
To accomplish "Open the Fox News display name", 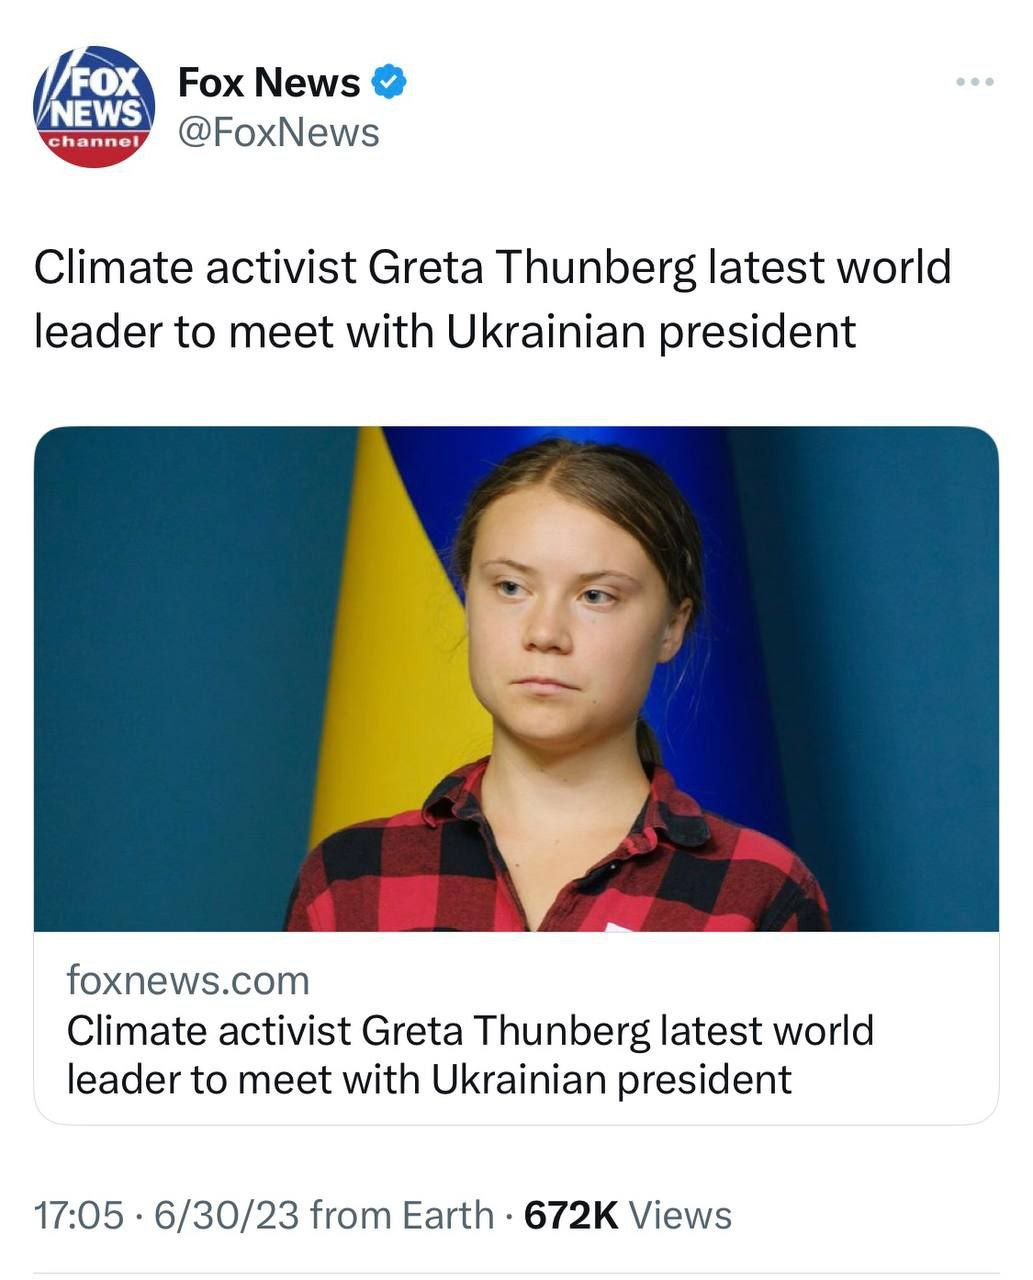I will (x=268, y=83).
